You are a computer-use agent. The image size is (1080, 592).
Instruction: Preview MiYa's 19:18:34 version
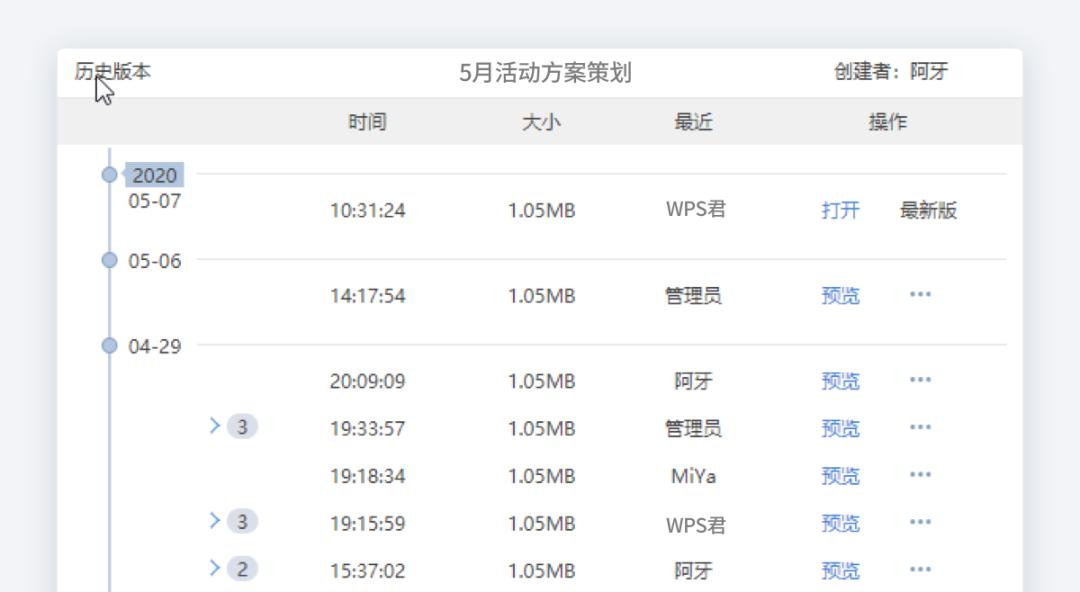[841, 476]
